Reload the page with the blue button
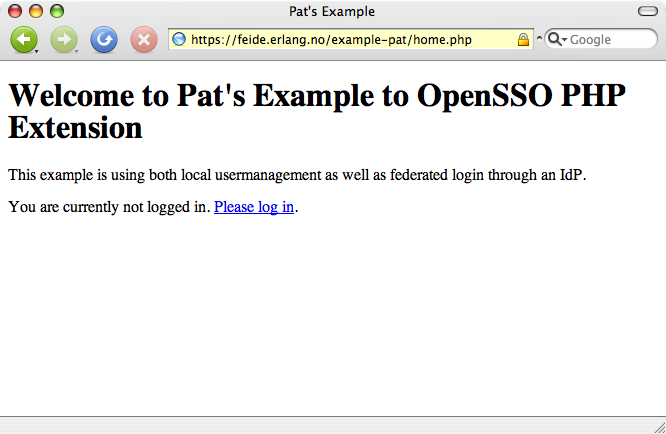 104,39
